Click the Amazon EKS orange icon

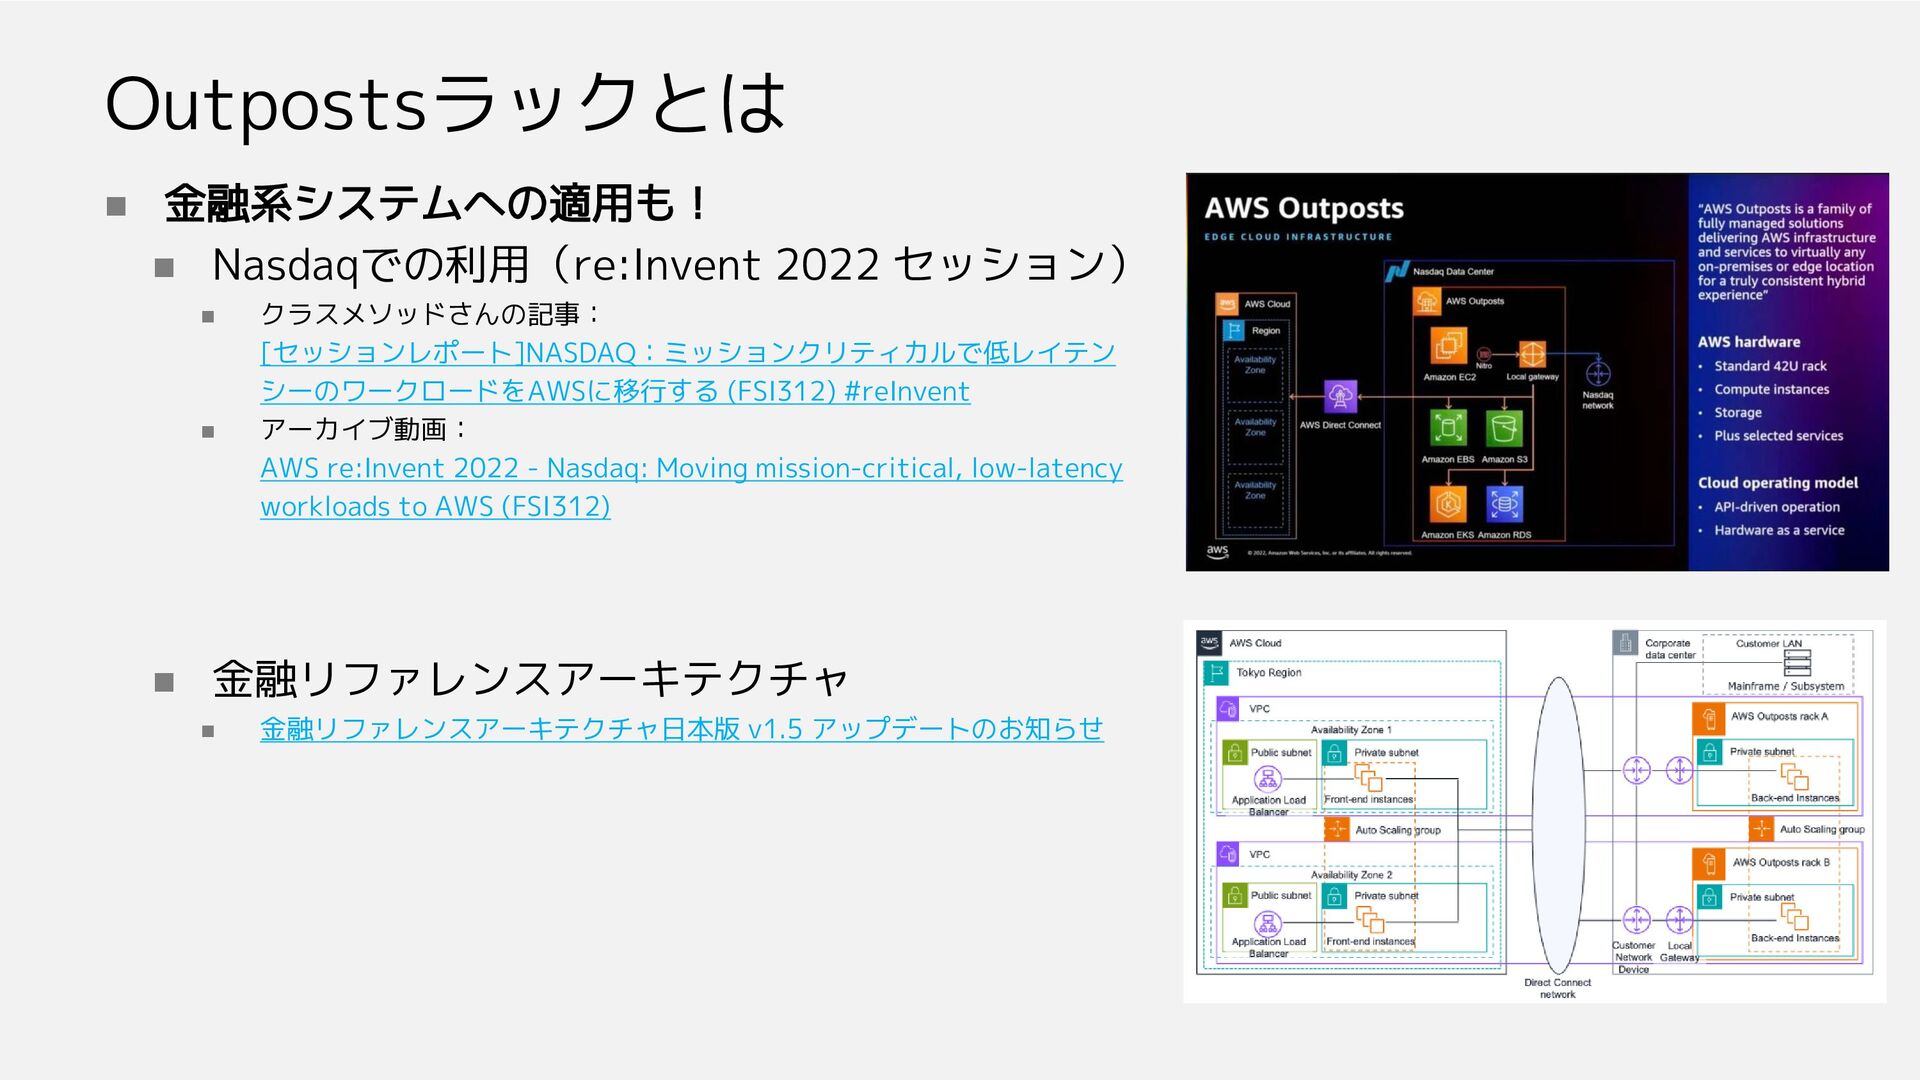click(1447, 504)
